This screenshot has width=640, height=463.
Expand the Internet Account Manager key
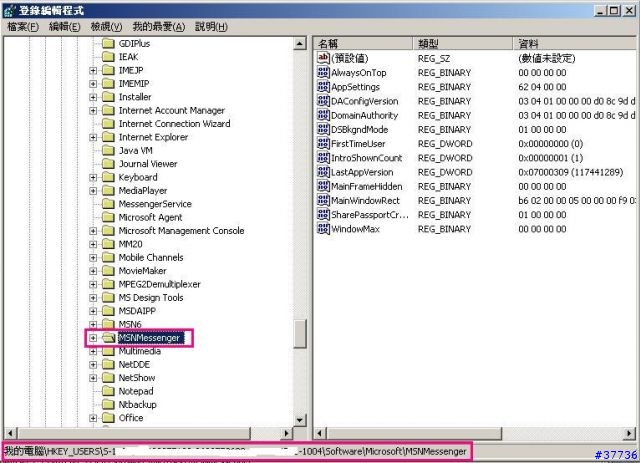click(x=93, y=111)
